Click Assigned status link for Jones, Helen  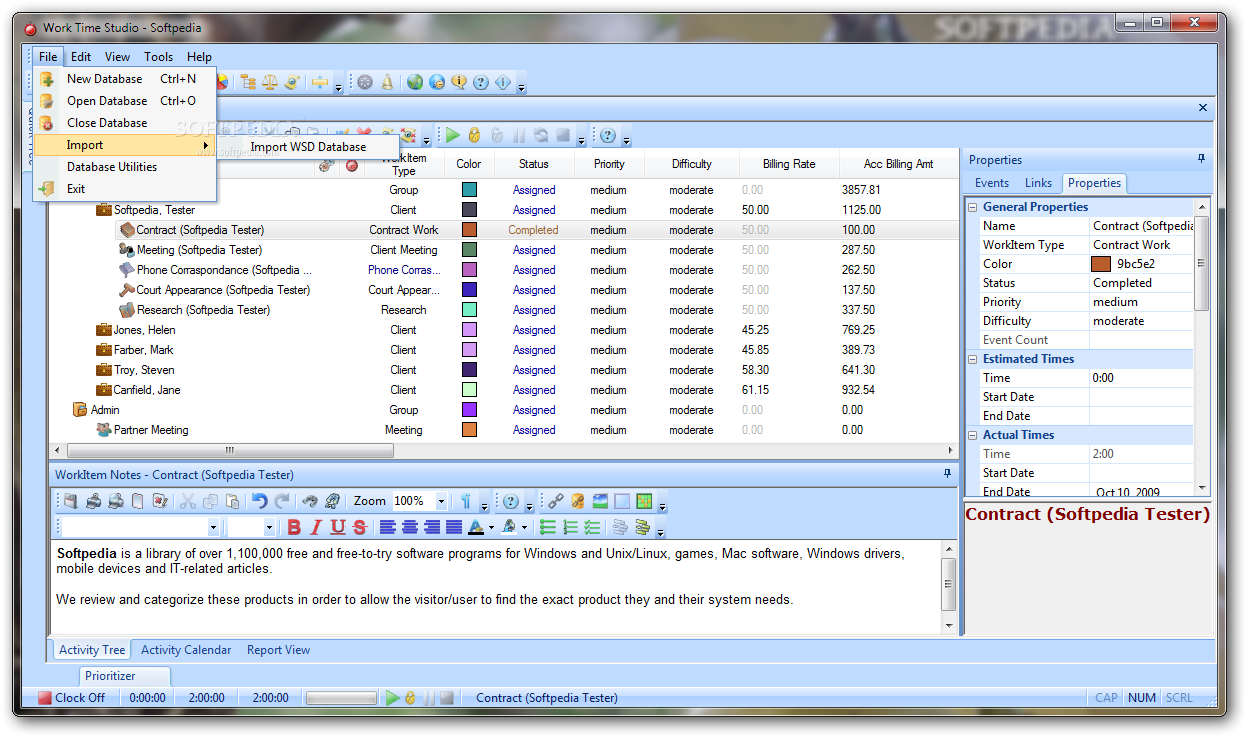pos(534,330)
